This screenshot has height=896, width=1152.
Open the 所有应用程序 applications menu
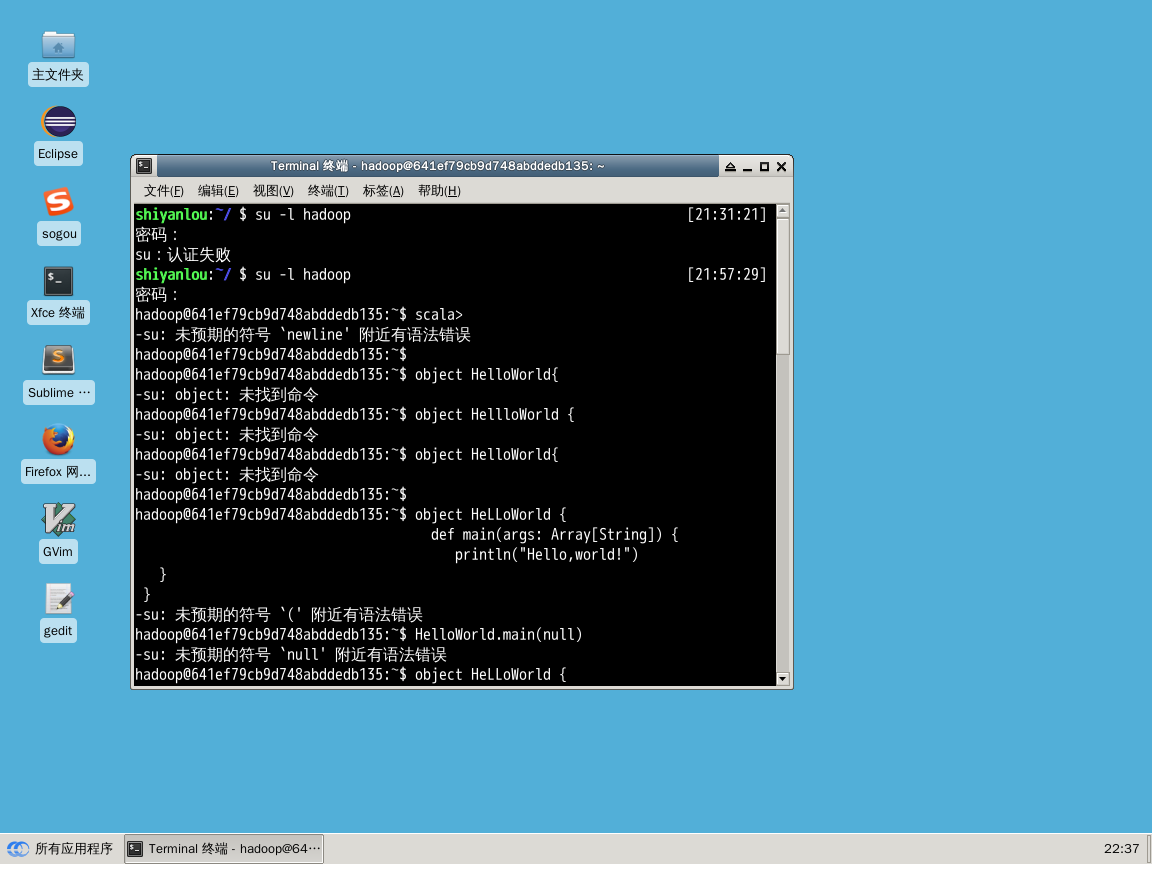(60, 849)
